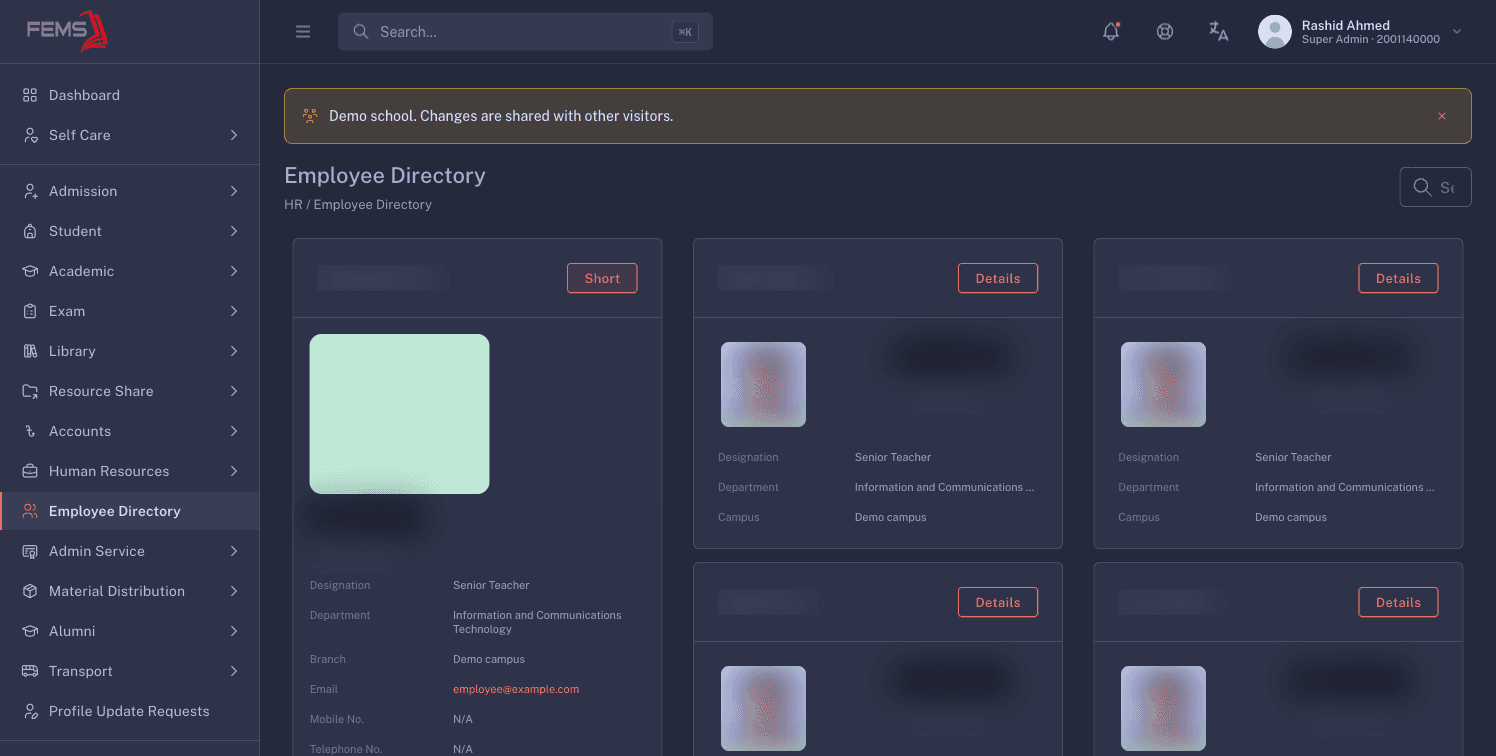Click the Accounts icon in sidebar
This screenshot has width=1496, height=756.
click(x=30, y=431)
